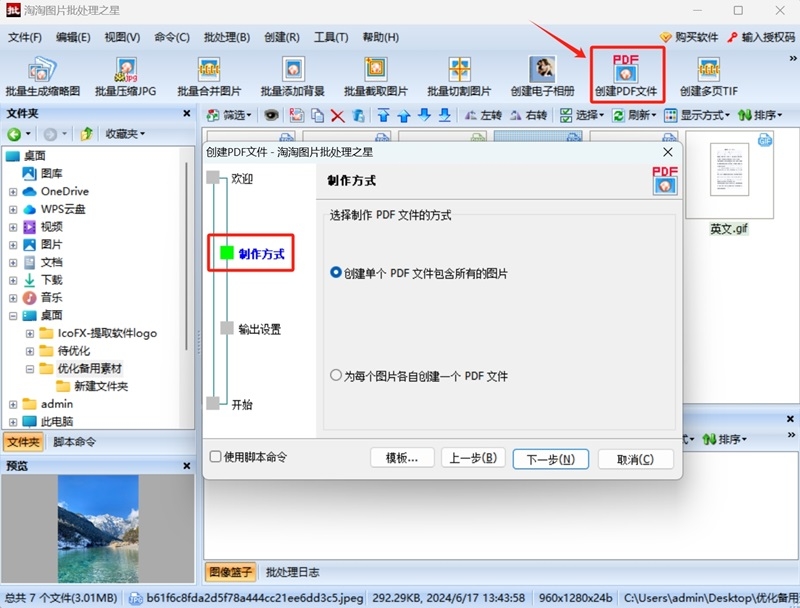The width and height of the screenshot is (800, 608).
Task: Click the red delete X toolbar icon
Action: [x=338, y=116]
